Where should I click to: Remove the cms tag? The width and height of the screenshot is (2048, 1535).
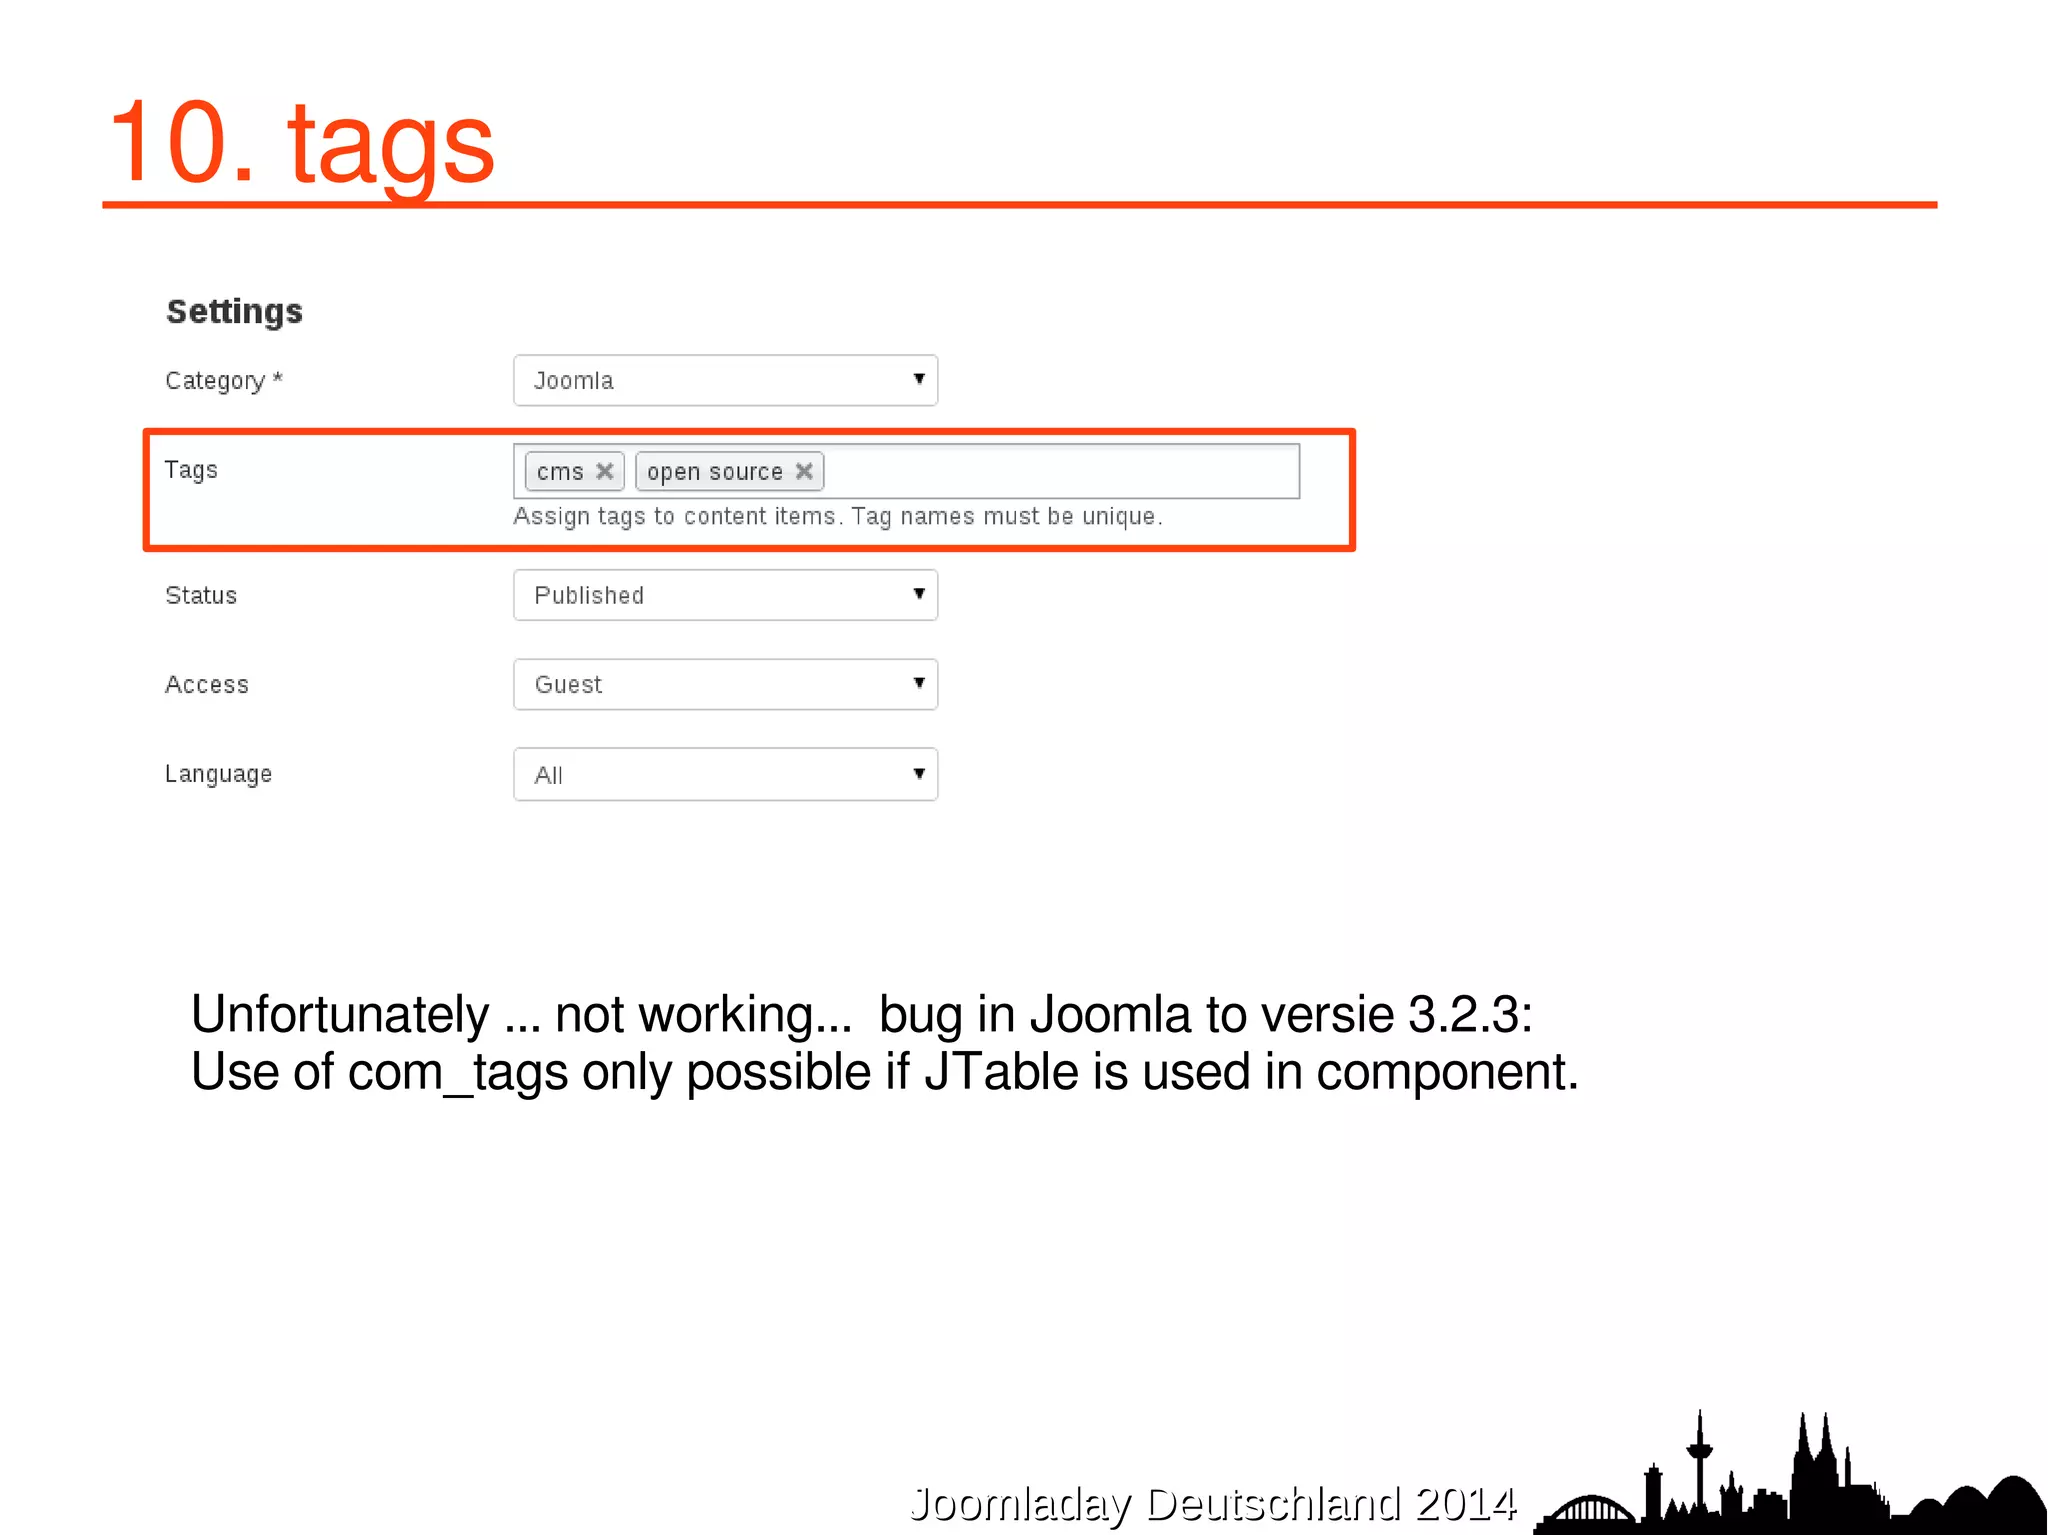(x=604, y=471)
